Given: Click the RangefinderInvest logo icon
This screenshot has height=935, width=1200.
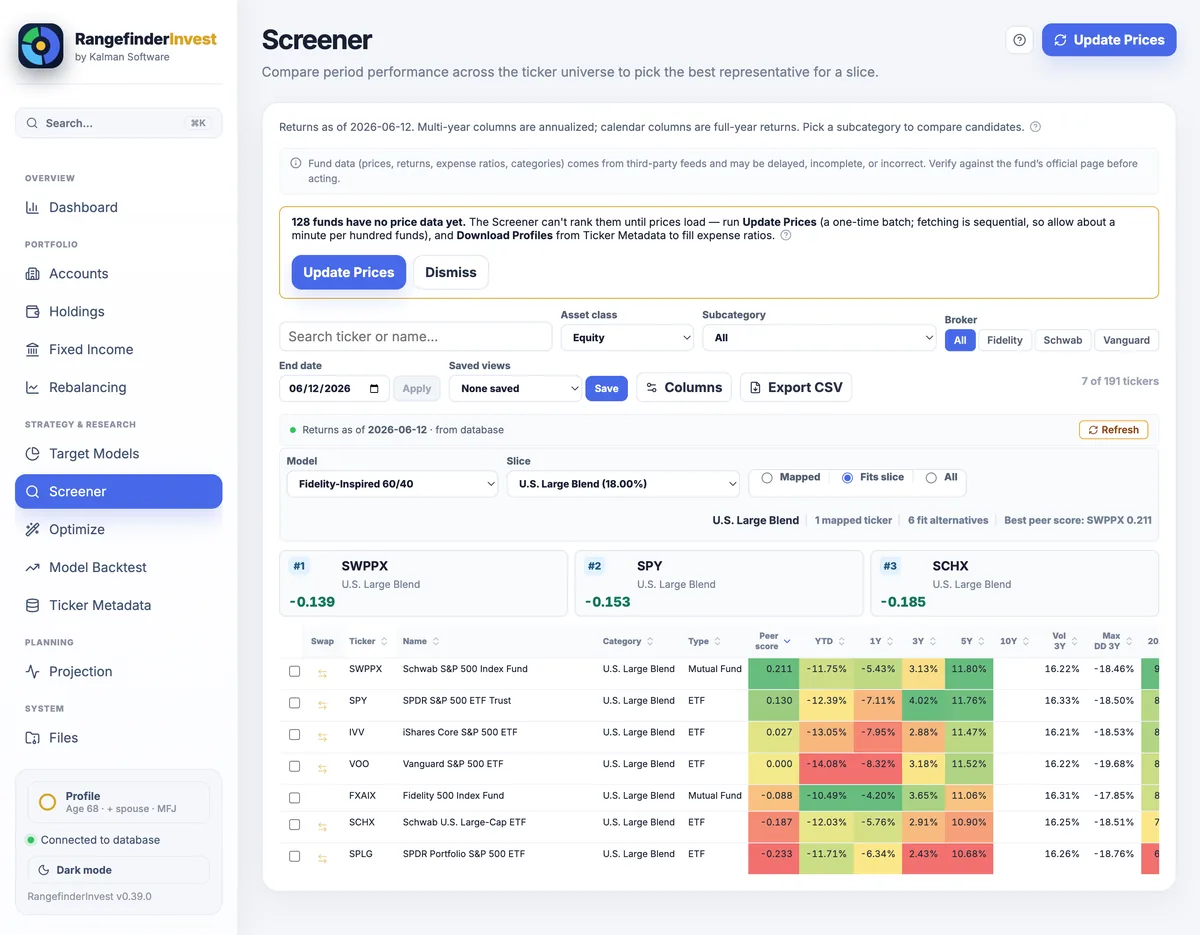Looking at the screenshot, I should [41, 46].
